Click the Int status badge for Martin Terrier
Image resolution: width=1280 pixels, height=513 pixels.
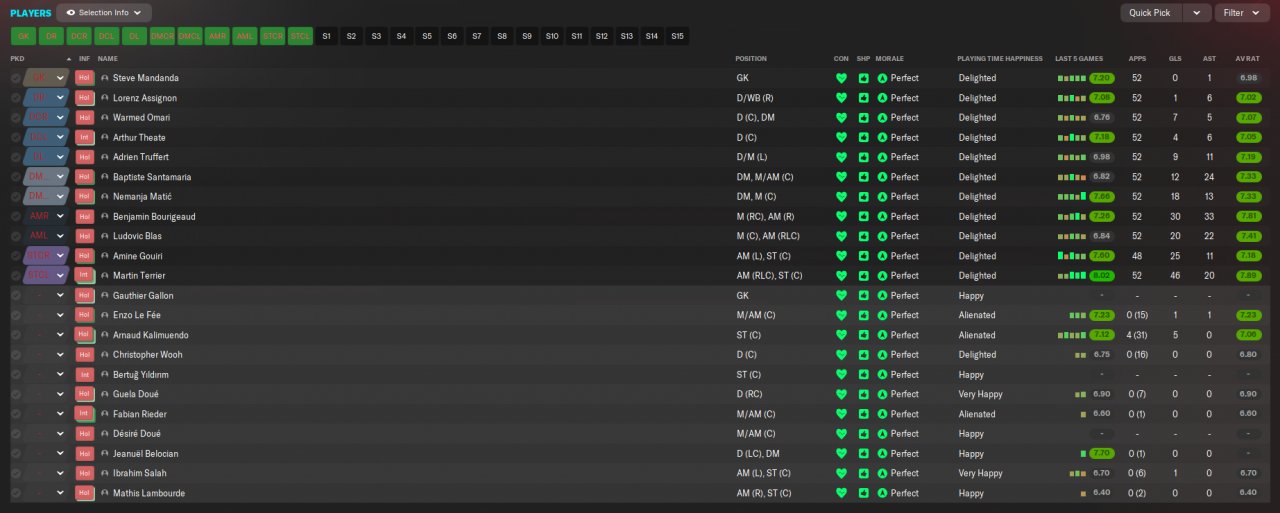[x=84, y=275]
